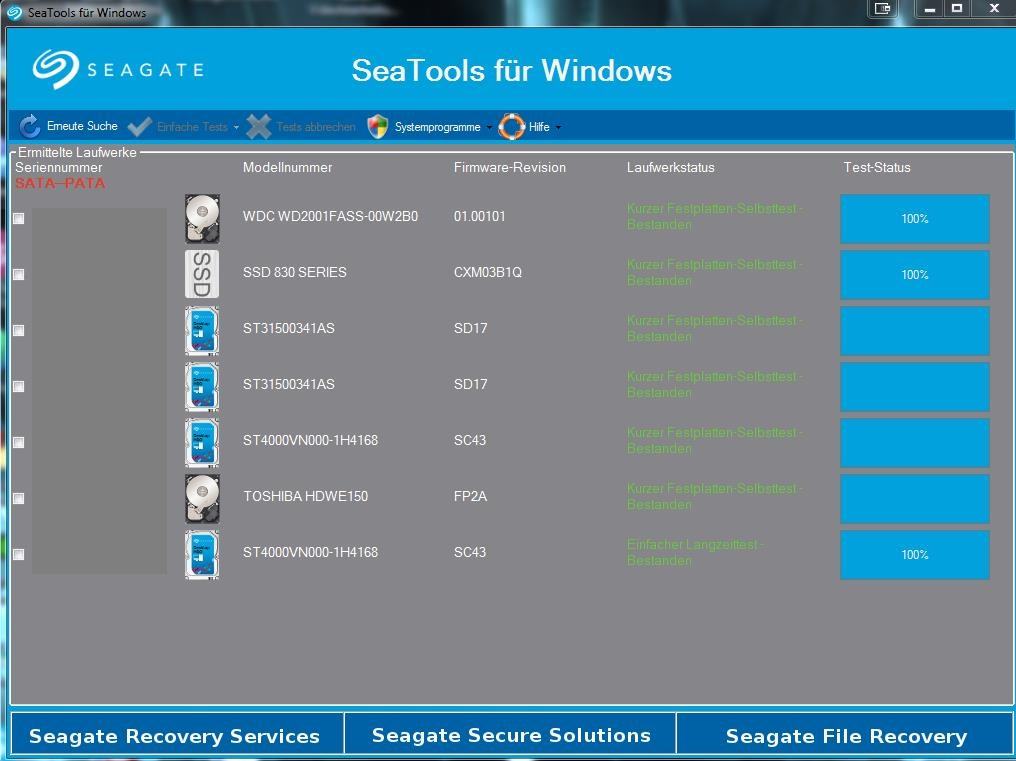The image size is (1016, 761).
Task: Click the first ST31500341AS drive icon
Action: coord(202,331)
